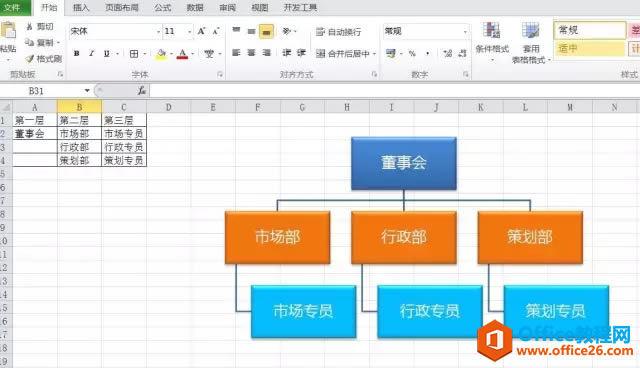The width and height of the screenshot is (640, 368).
Task: Click the decrease indent icon
Action: tap(287, 53)
